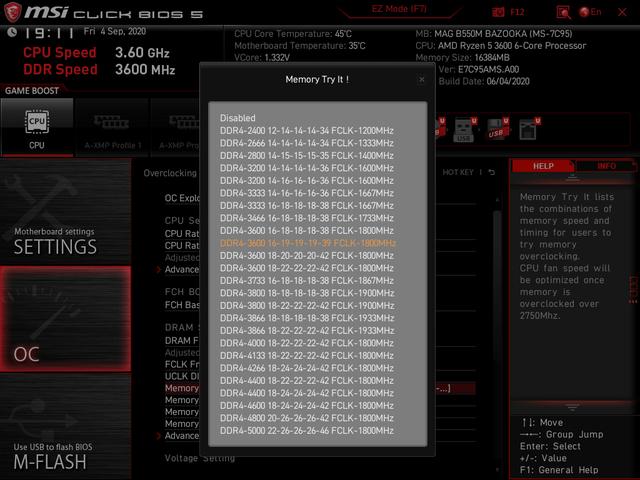The image size is (640, 480).
Task: Select DDR4-3200 14-16-16-16-36 FCLK-1600MHz option
Action: 307,180
